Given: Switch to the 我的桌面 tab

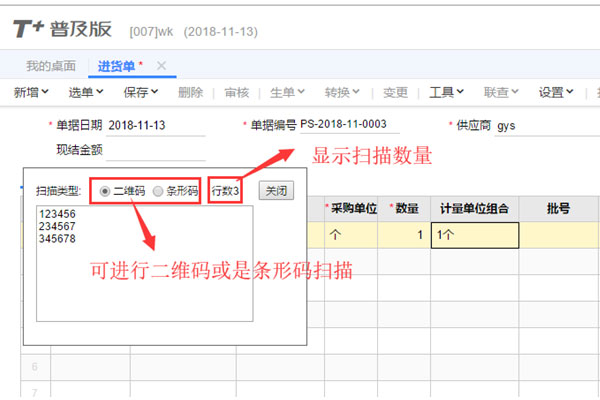Looking at the screenshot, I should tap(51, 66).
